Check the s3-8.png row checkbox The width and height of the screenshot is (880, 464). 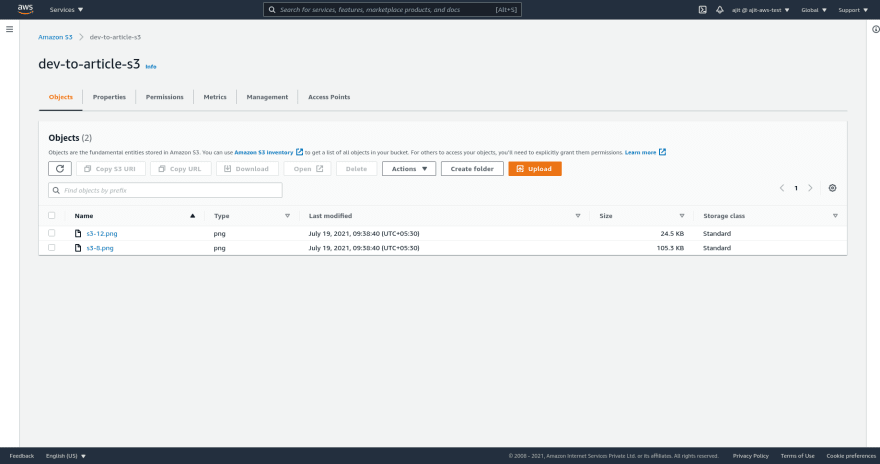pos(52,247)
